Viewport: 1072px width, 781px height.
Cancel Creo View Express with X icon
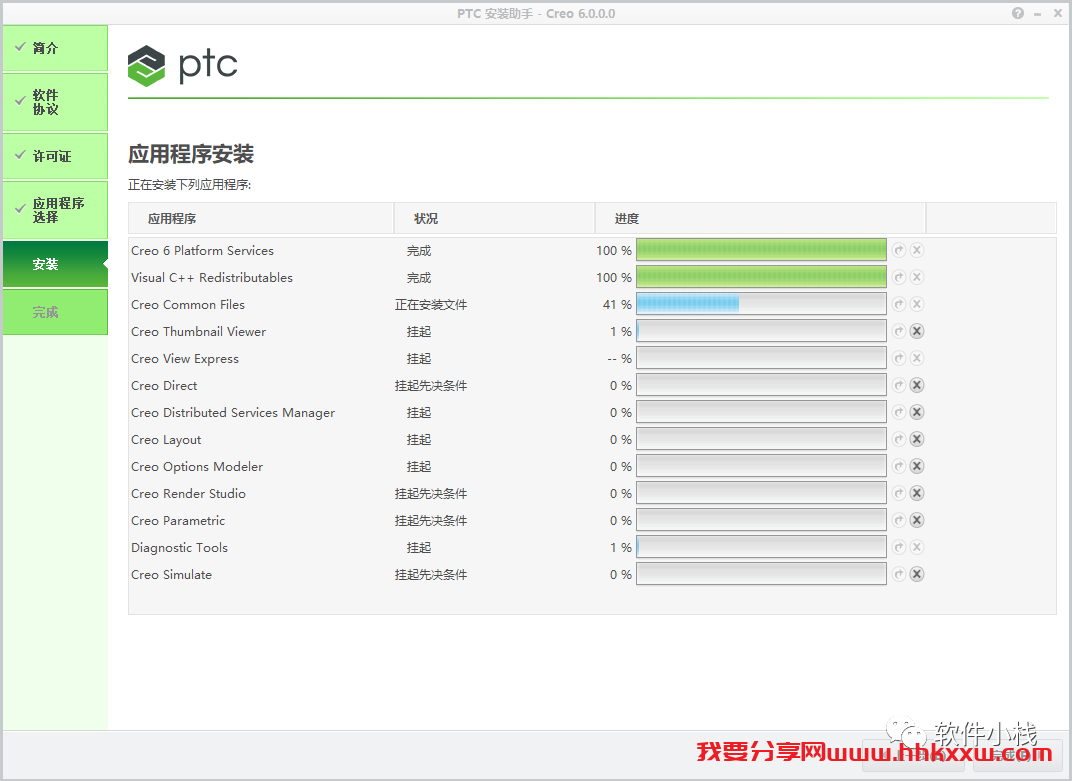(917, 358)
